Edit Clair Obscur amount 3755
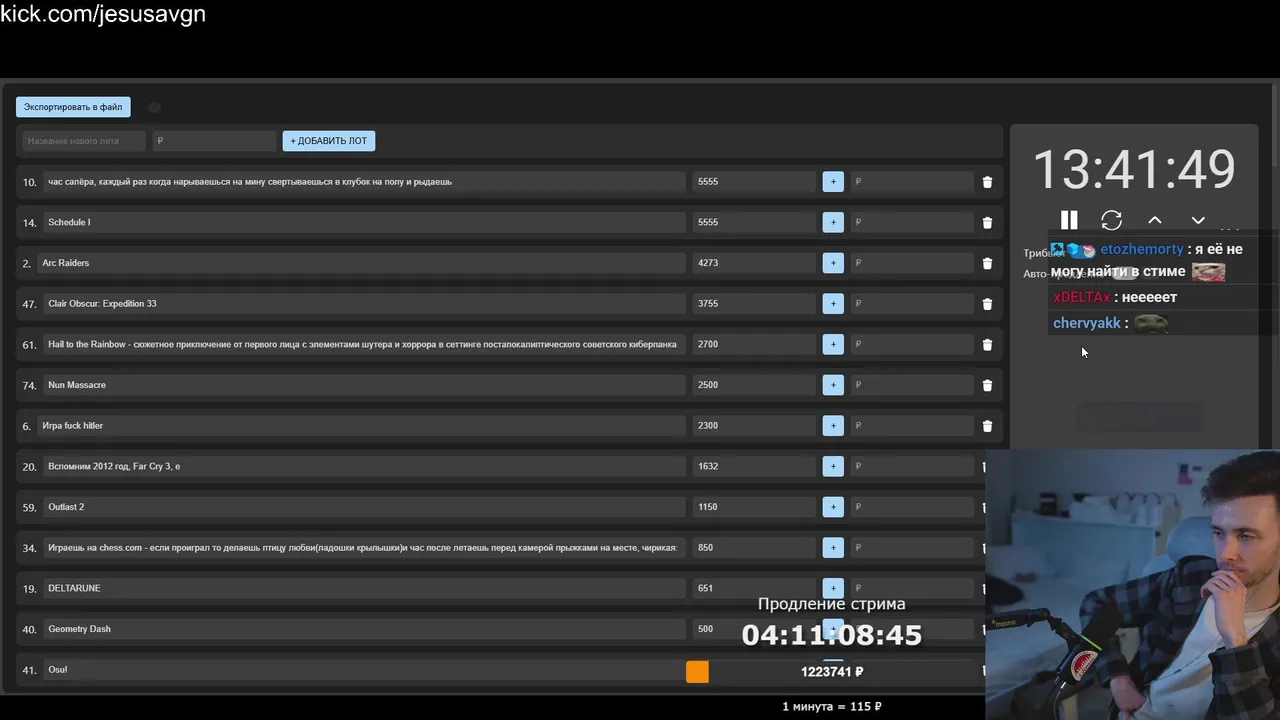This screenshot has width=1280, height=720. pos(754,303)
